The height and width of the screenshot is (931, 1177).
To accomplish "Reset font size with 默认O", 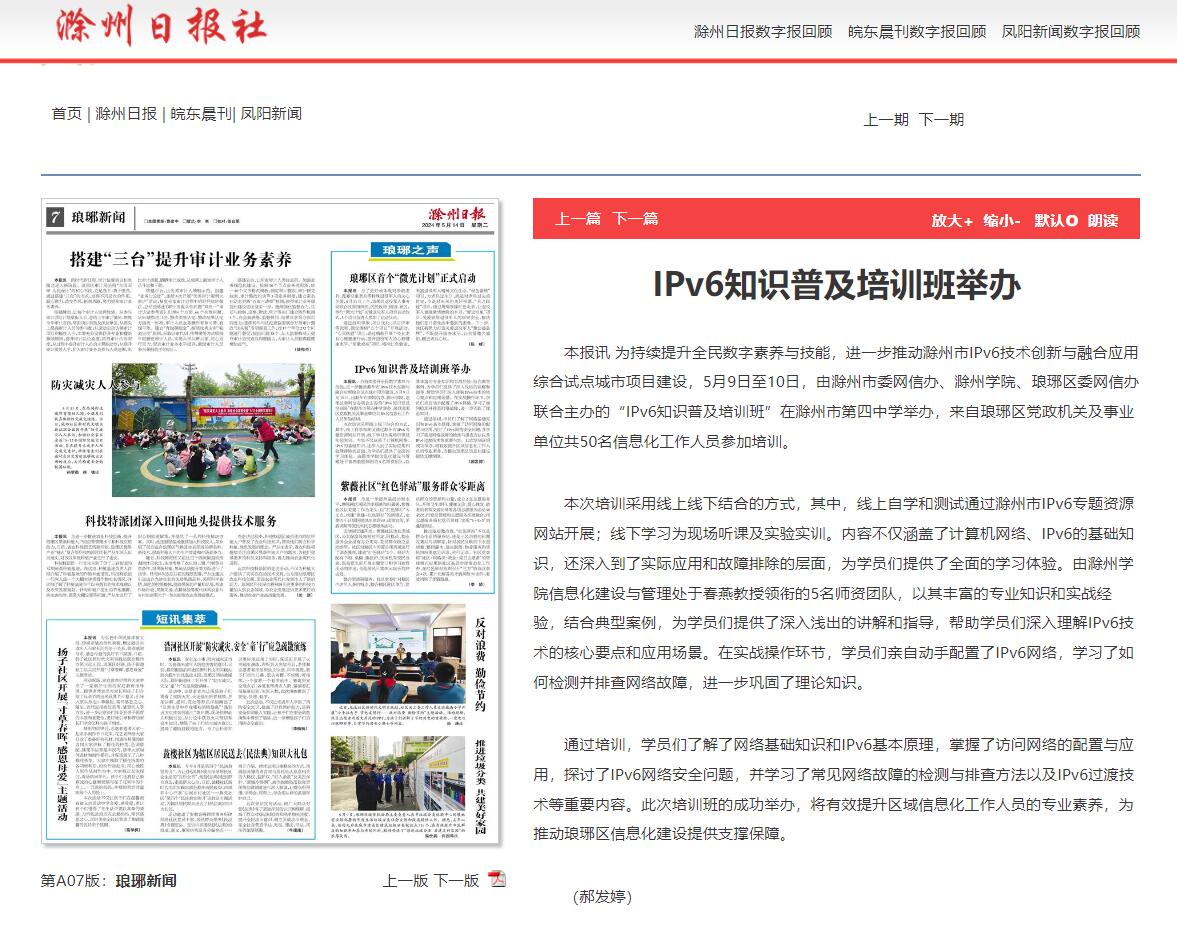I will [x=1056, y=220].
